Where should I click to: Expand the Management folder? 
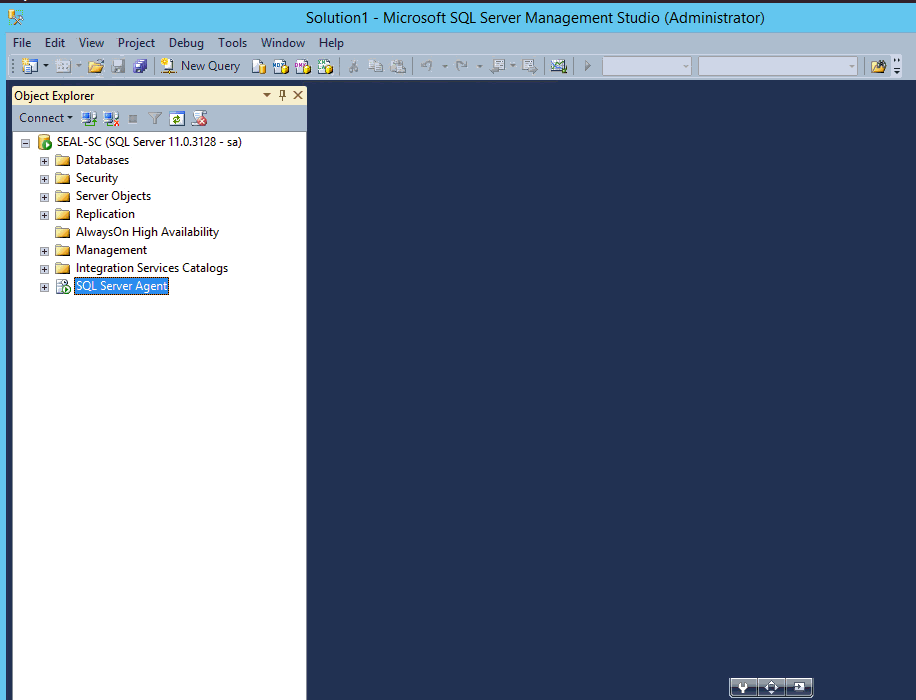[x=44, y=251]
